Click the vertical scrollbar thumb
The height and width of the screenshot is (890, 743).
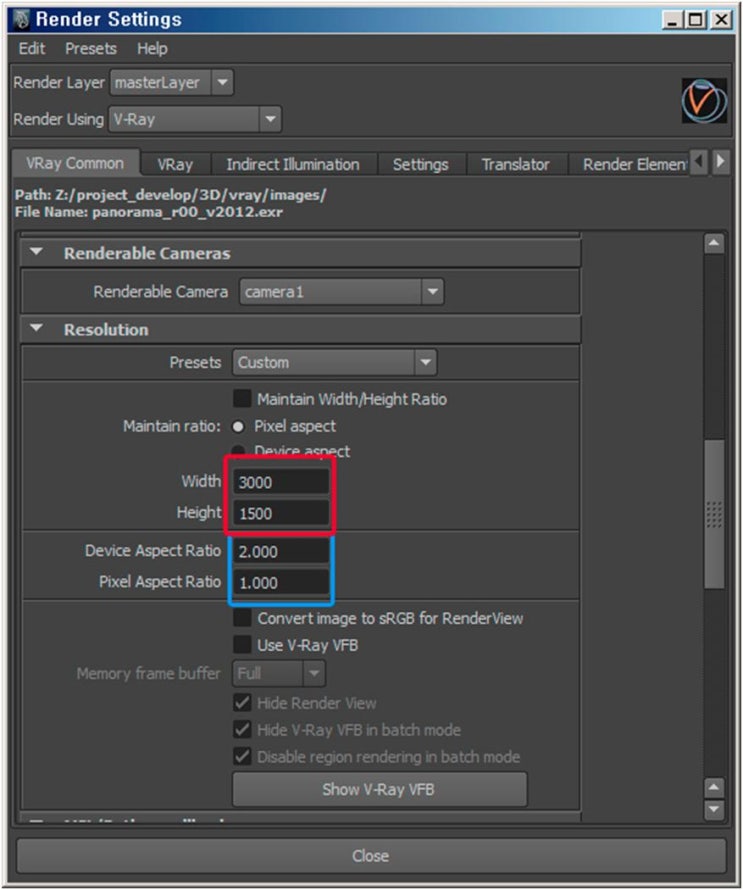(713, 514)
